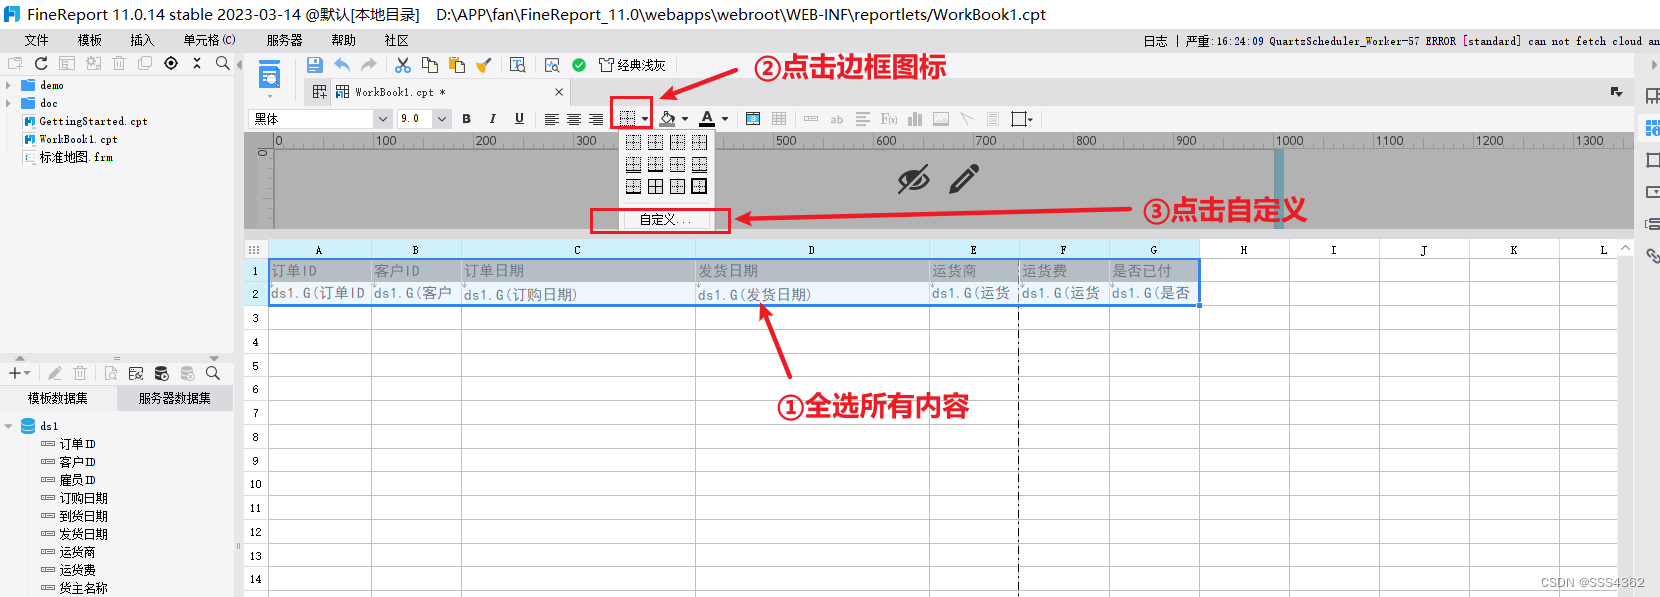Image resolution: width=1660 pixels, height=597 pixels.
Task: Select the thick outer border preset
Action: point(699,186)
